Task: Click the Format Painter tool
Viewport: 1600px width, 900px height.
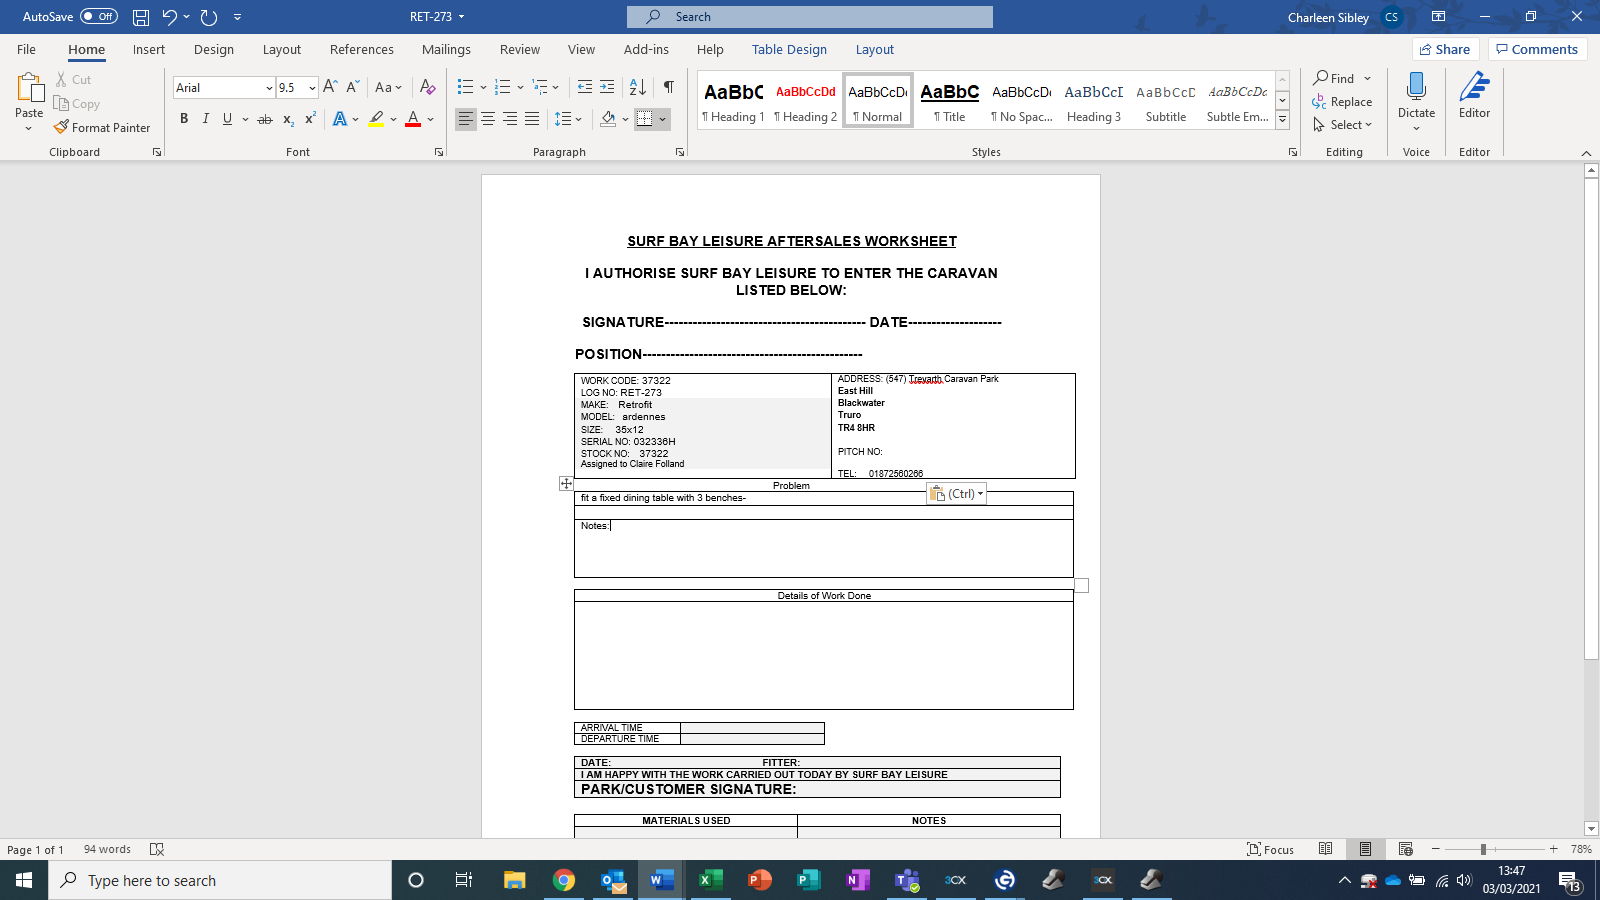Action: point(102,128)
